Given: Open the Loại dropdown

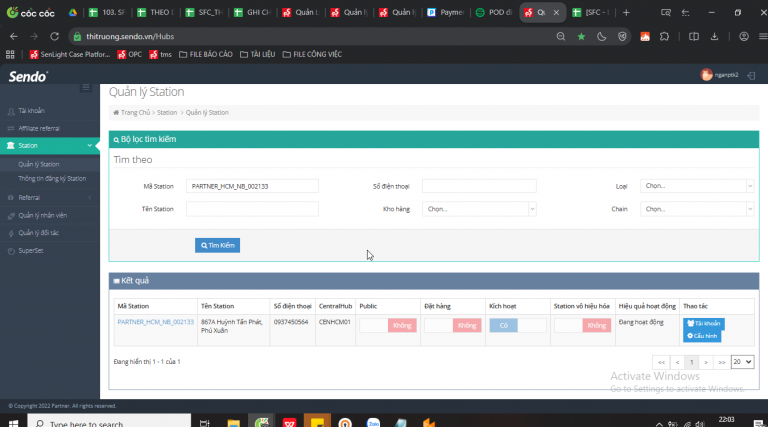Looking at the screenshot, I should pyautogui.click(x=697, y=186).
